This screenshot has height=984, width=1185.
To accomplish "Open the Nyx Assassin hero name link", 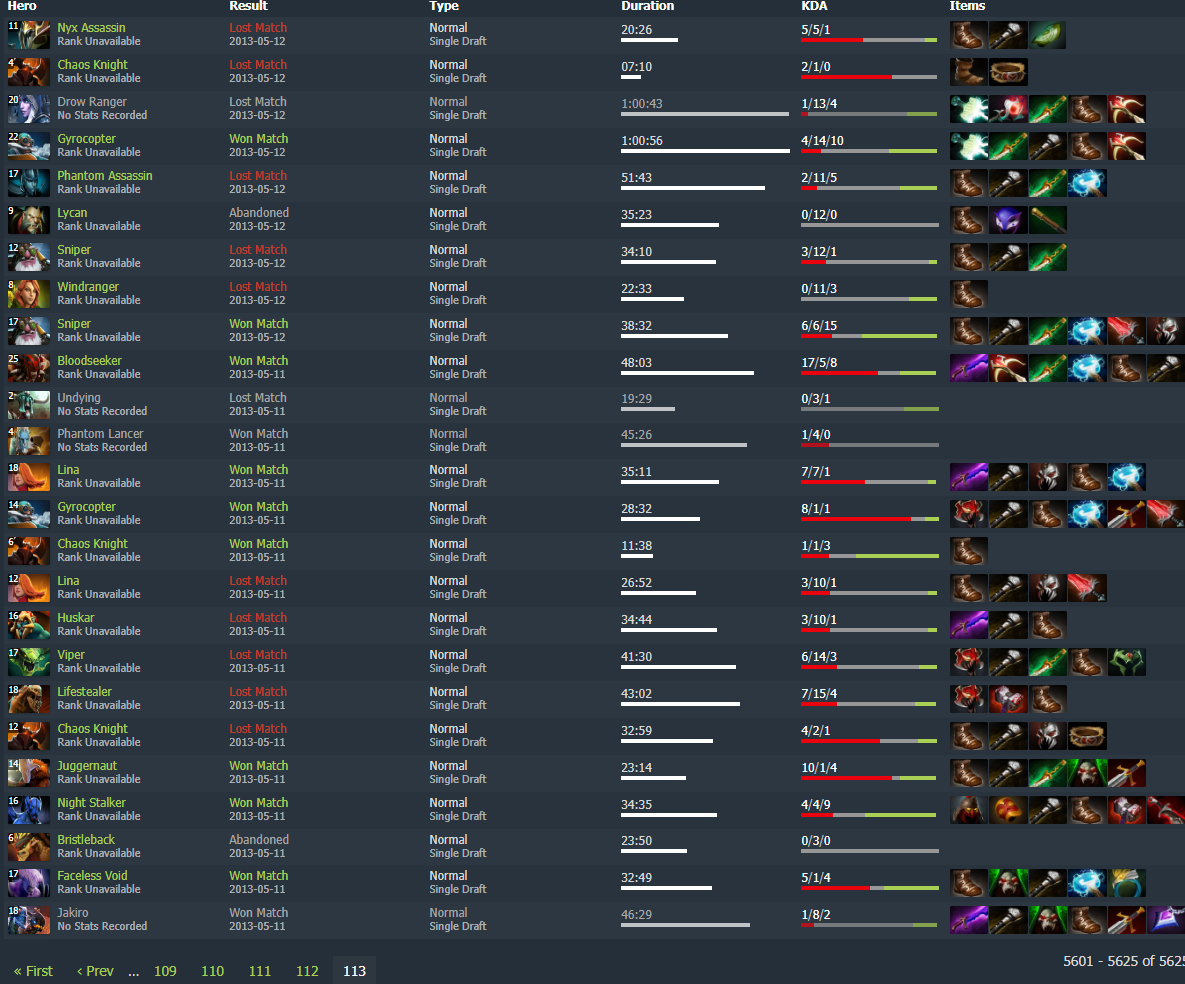I will [91, 28].
